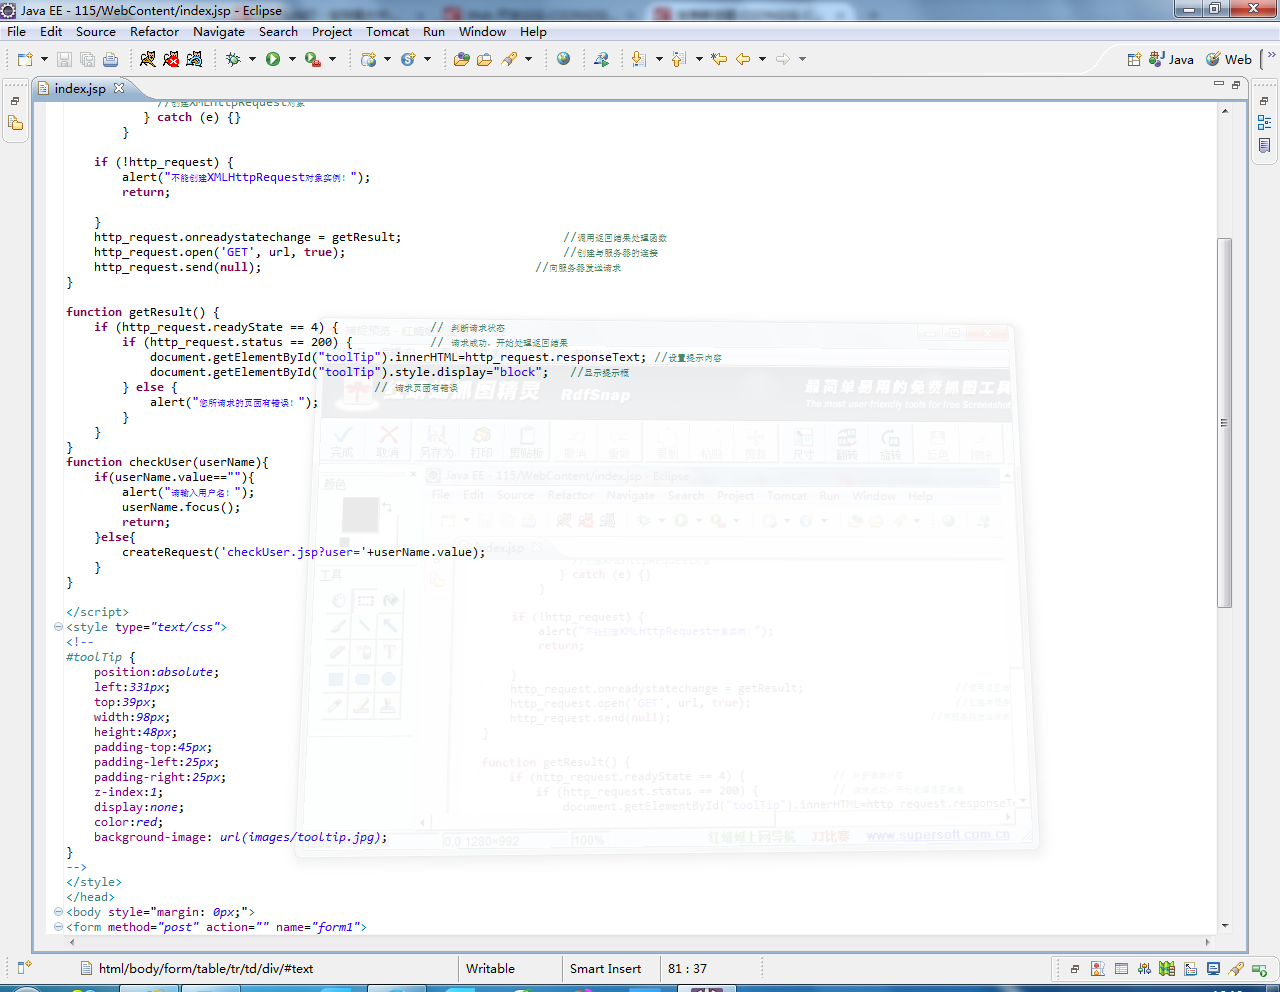
Task: Expand the Next Annotation dropdown
Action: pyautogui.click(x=658, y=59)
